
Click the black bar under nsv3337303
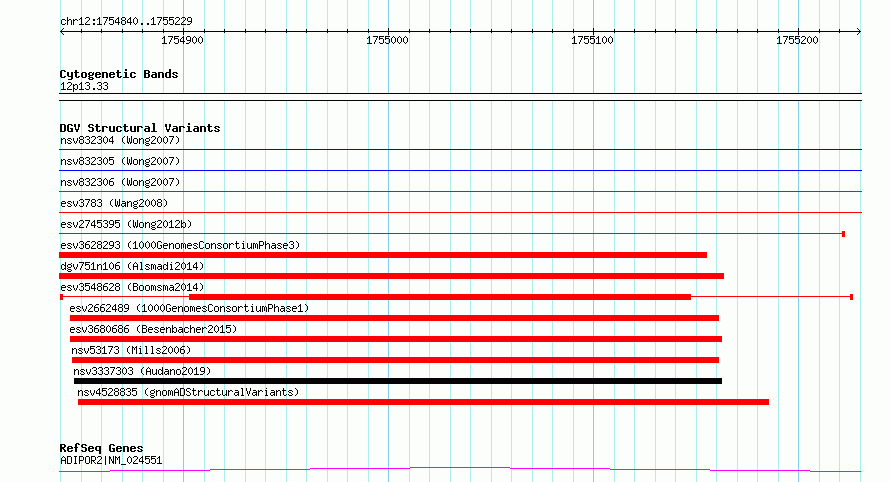[x=398, y=381]
